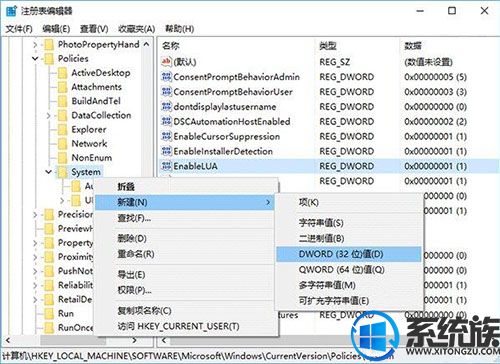Expand the PhotoPropertyHand tree node
The image size is (500, 364).
(35, 44)
